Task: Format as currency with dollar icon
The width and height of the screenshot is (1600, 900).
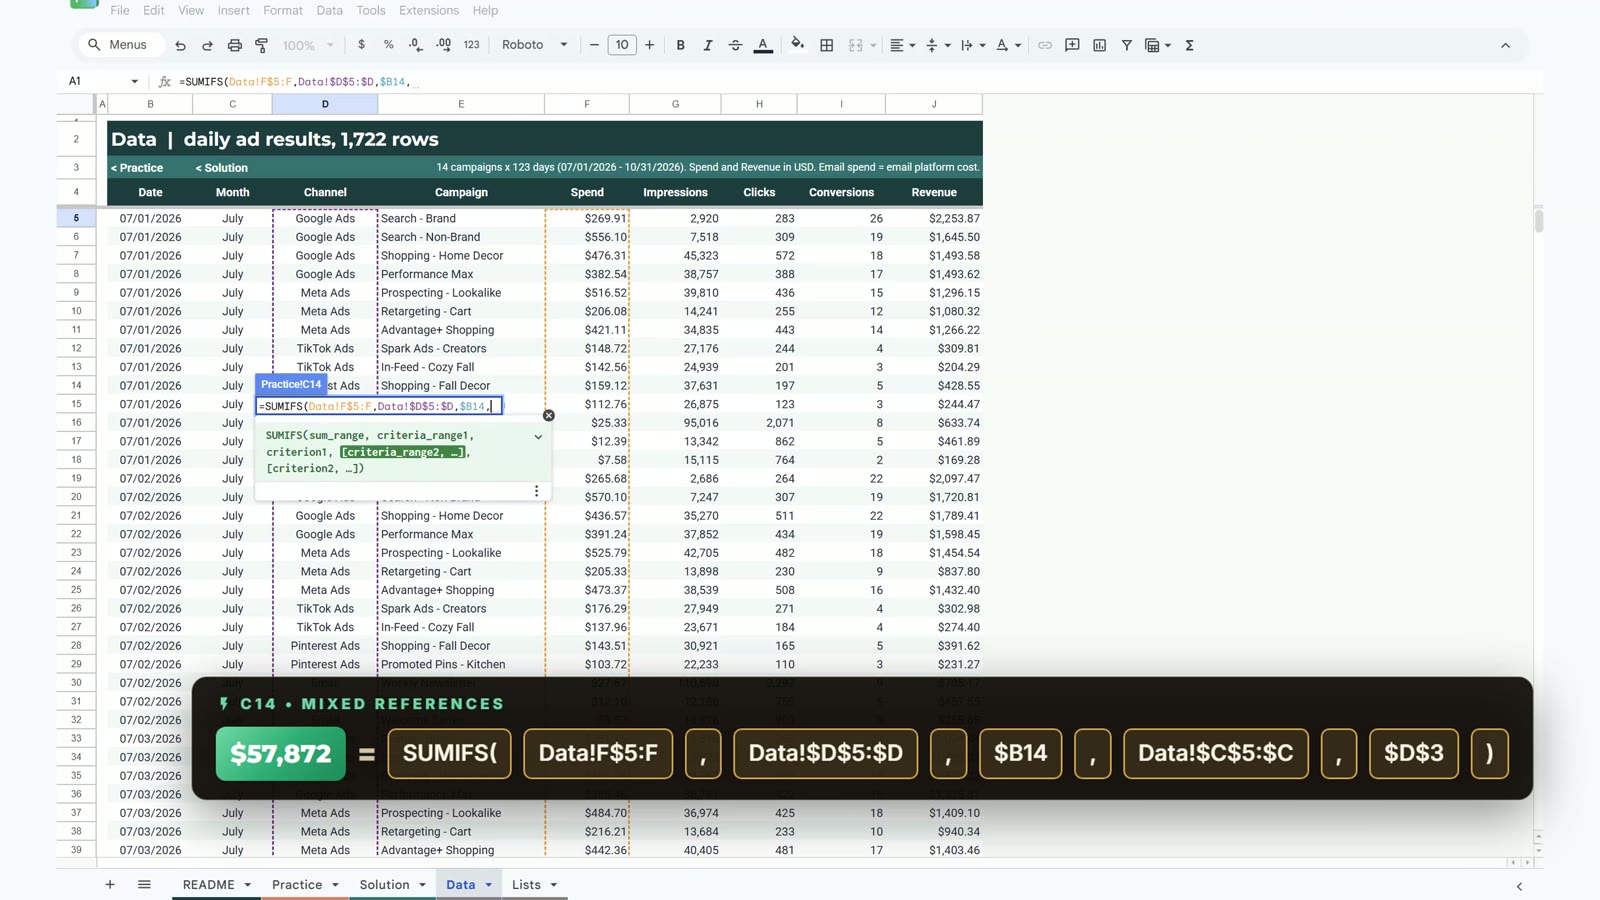Action: coord(361,45)
